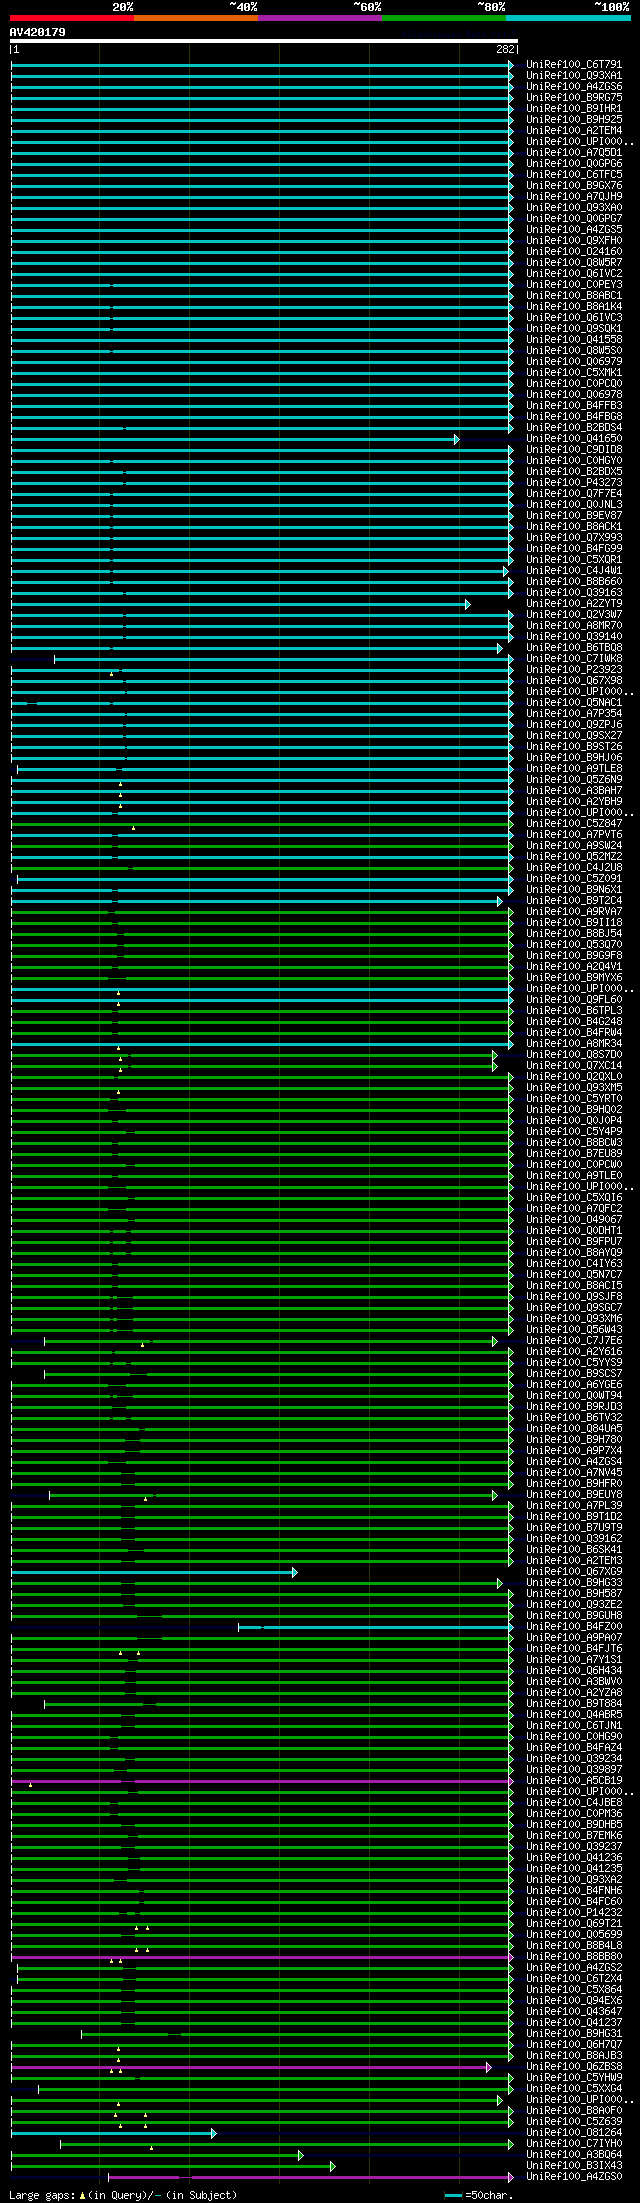The width and height of the screenshot is (640, 2203).
Task: Click label UniRef100_Q39140
Action: tap(574, 637)
